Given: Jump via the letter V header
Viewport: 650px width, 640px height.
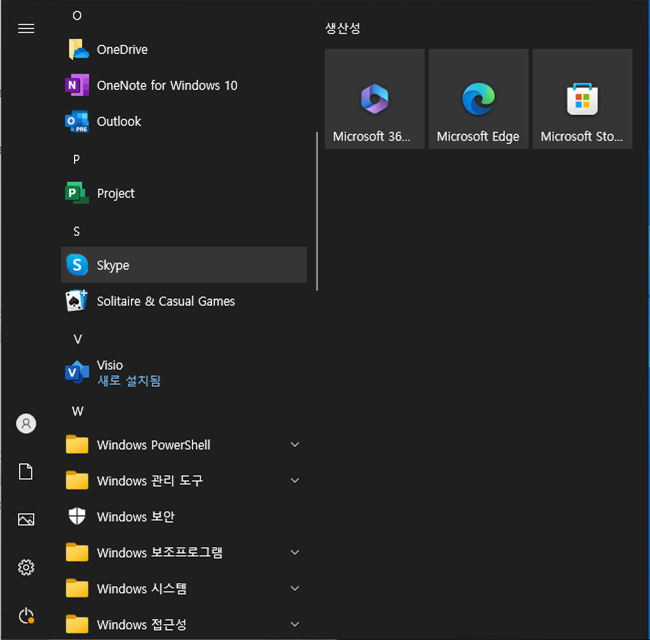Looking at the screenshot, I should (78, 339).
